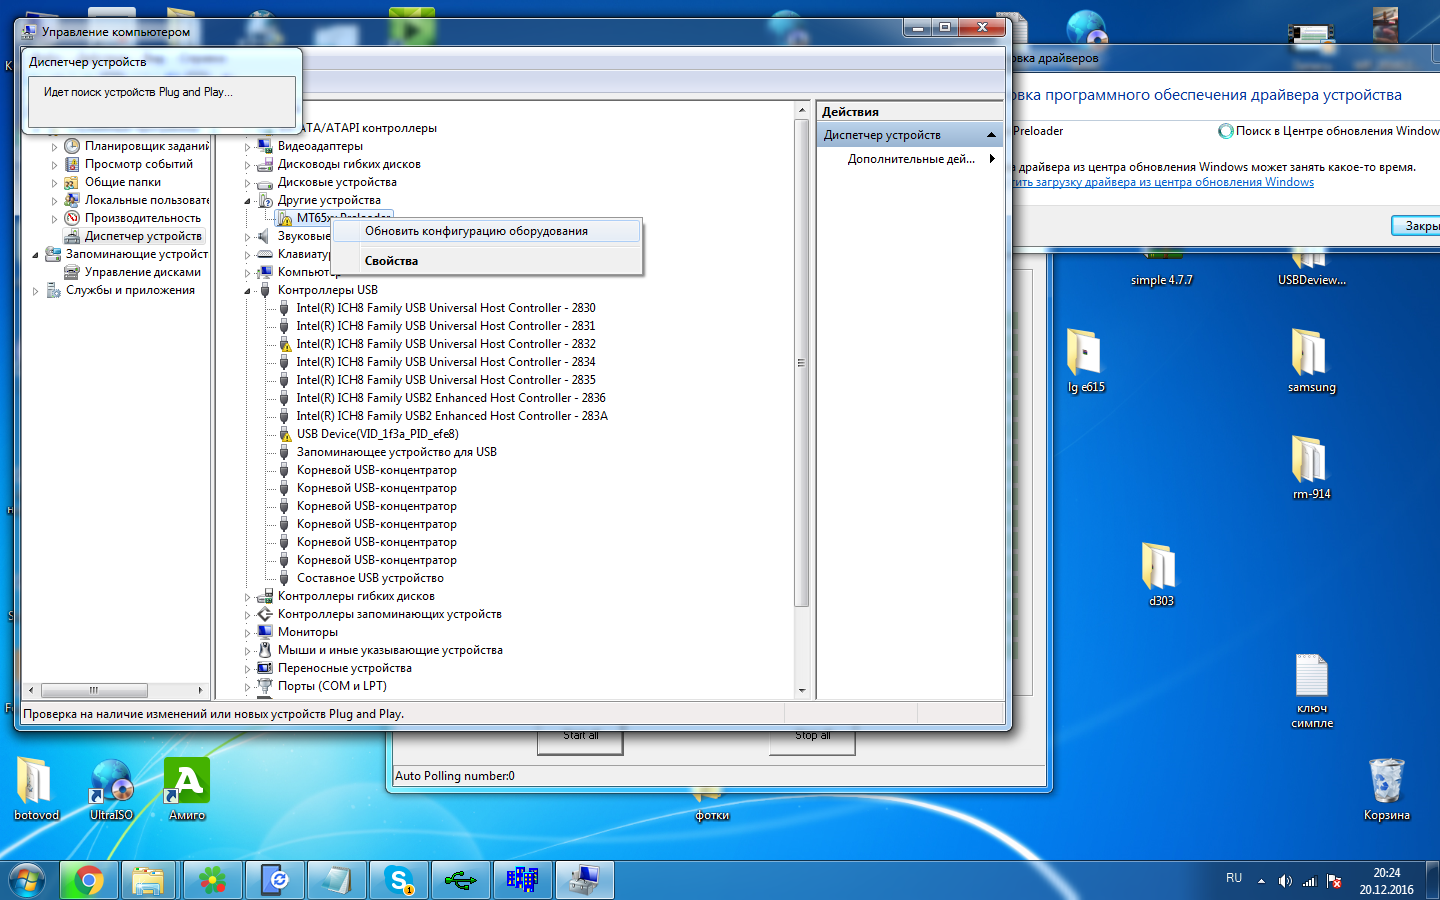Collapse the Контроллеры USB tree node
The width and height of the screenshot is (1440, 900).
pos(248,290)
